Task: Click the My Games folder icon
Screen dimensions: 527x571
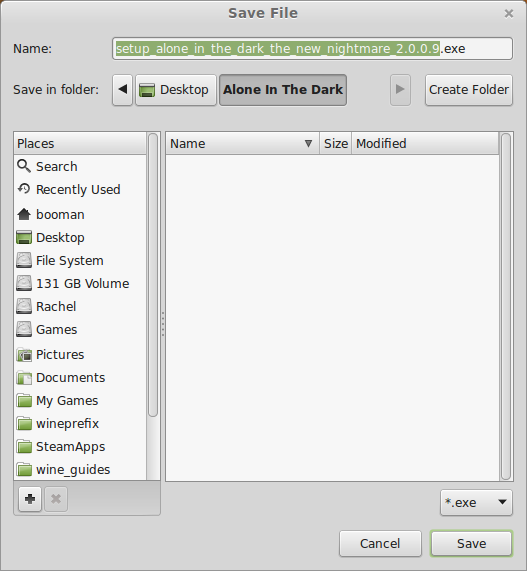Action: click(24, 401)
